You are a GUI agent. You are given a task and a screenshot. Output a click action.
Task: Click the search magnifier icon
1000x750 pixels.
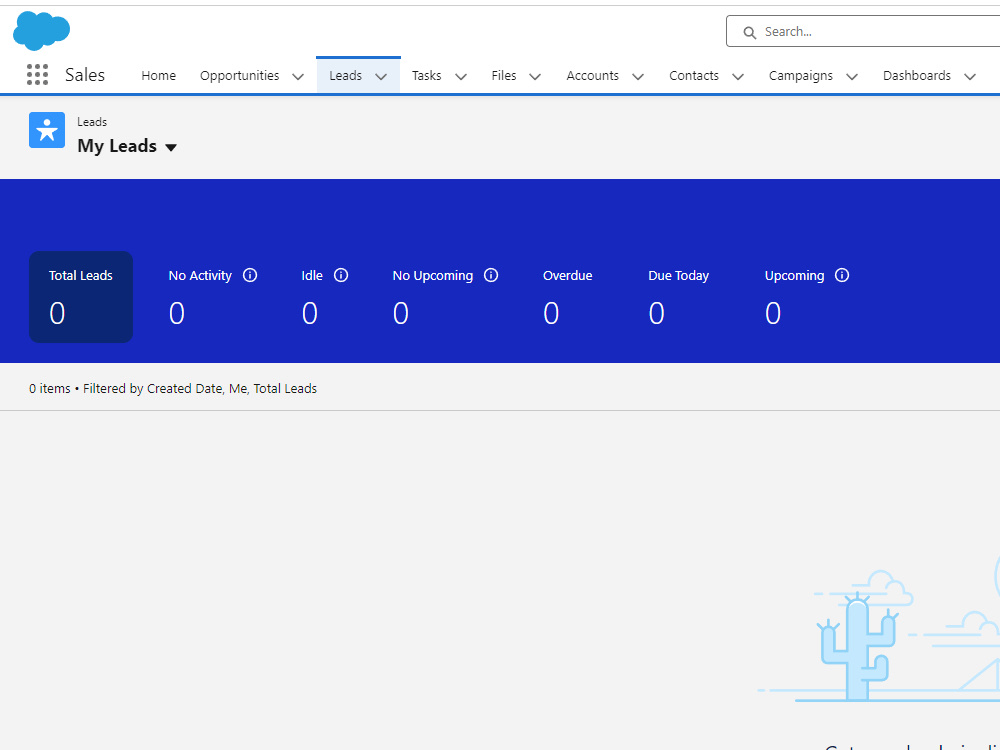pyautogui.click(x=749, y=33)
